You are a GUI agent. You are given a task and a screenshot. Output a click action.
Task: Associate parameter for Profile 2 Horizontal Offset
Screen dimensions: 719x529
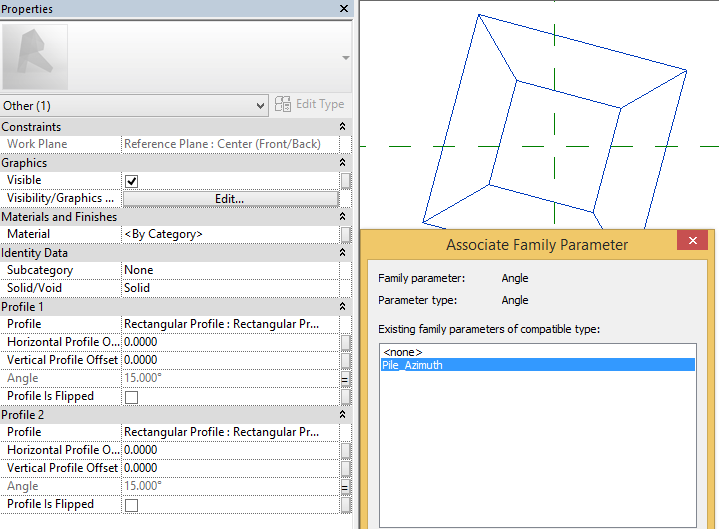(346, 451)
